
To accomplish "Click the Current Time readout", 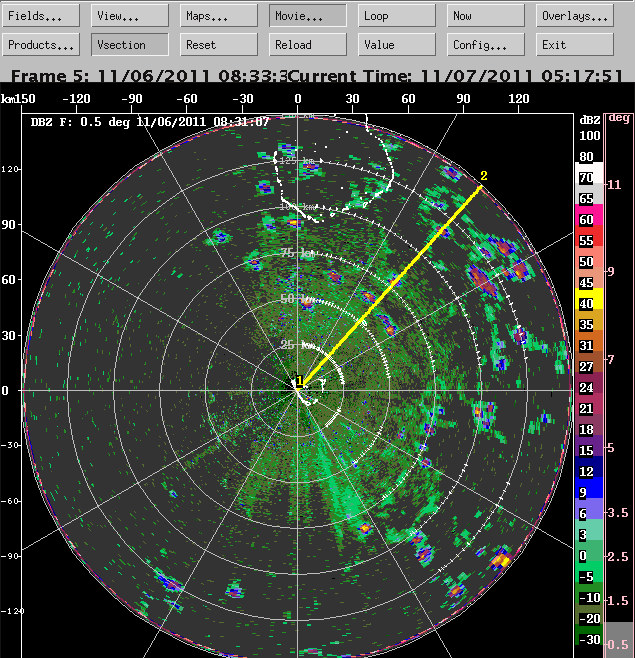I will pyautogui.click(x=456, y=76).
